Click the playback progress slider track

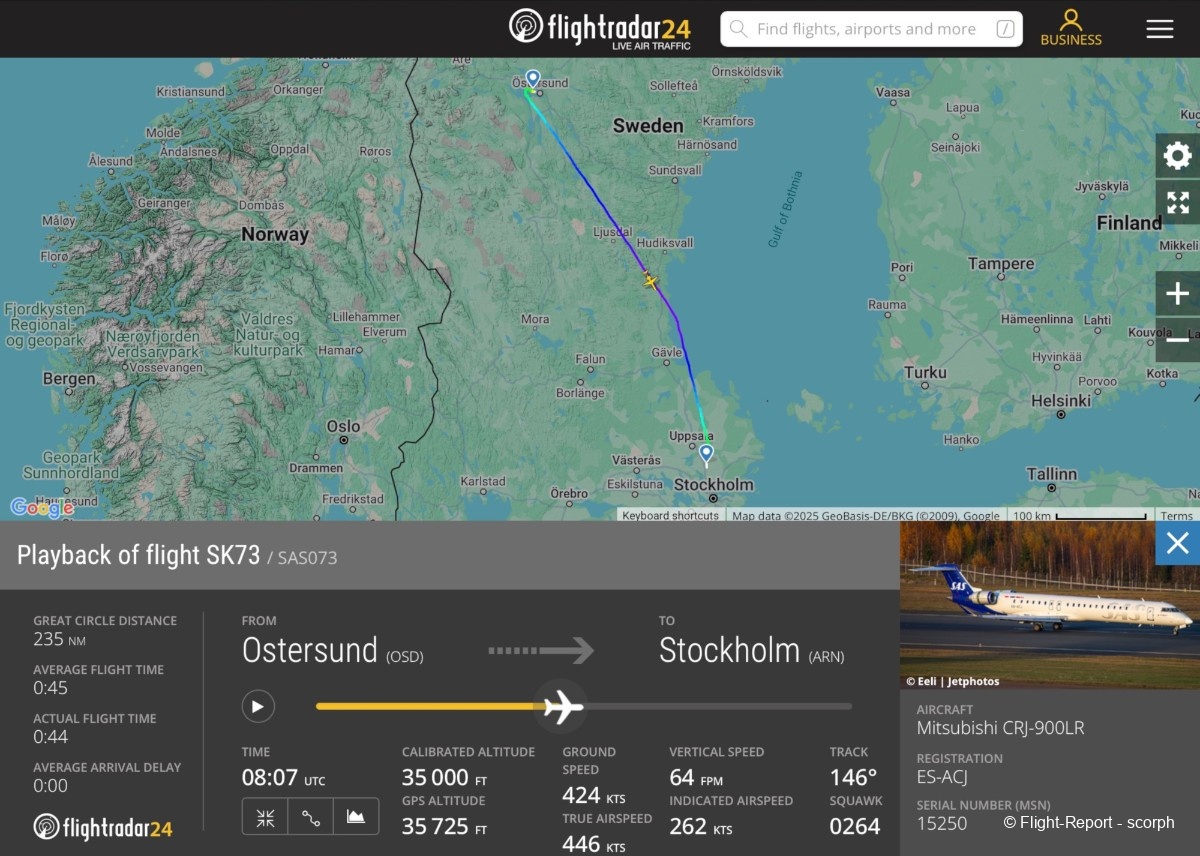click(x=584, y=706)
